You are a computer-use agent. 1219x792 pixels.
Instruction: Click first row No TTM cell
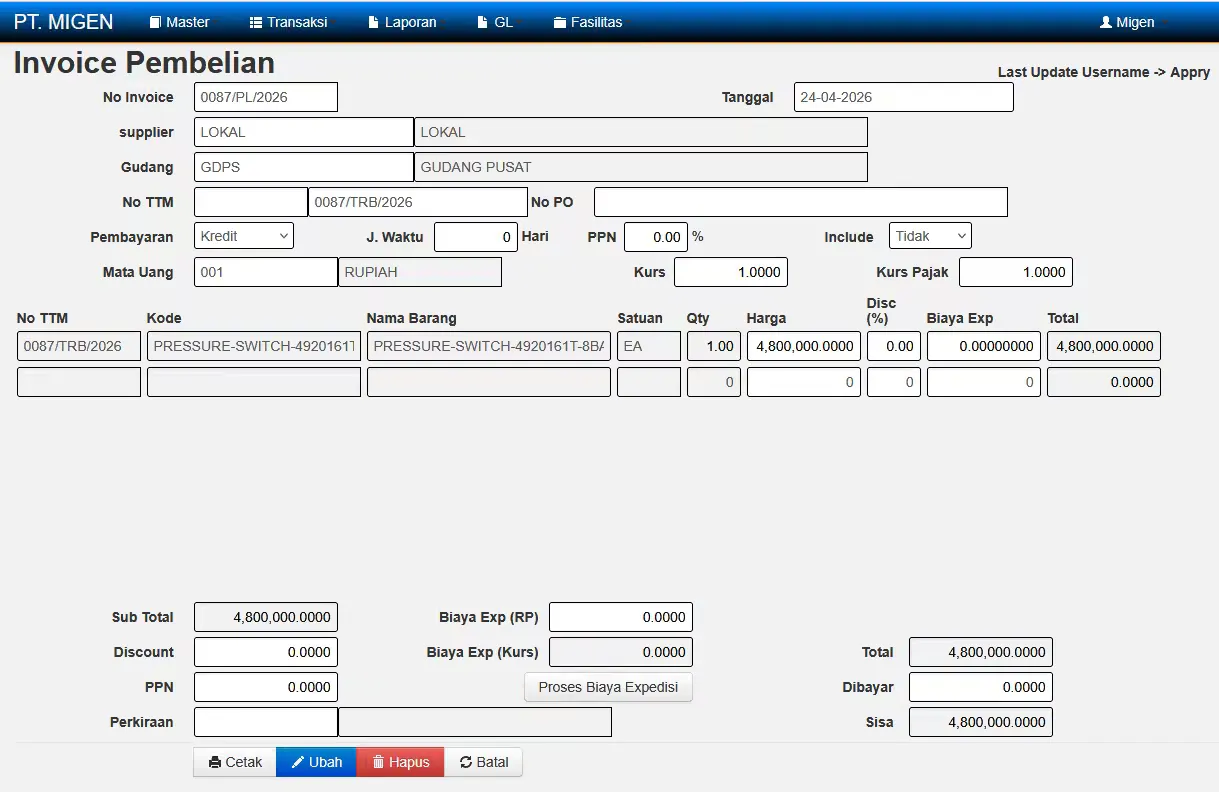(x=79, y=346)
